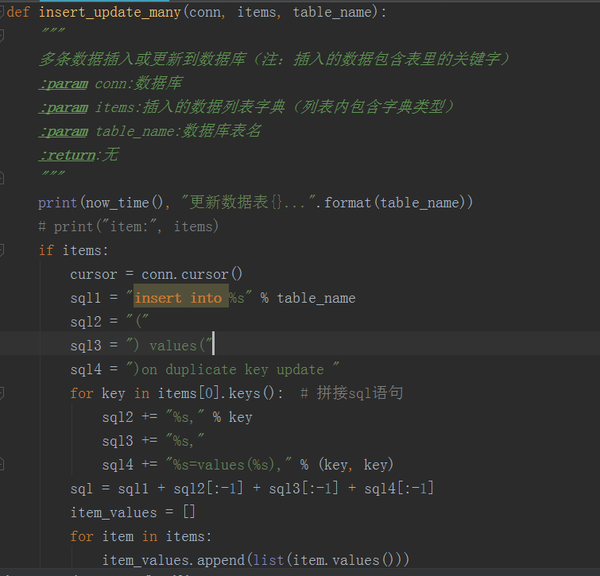
Task: Collapse the fold marker beside 'for key in items[0].keys()'
Action: (2, 393)
